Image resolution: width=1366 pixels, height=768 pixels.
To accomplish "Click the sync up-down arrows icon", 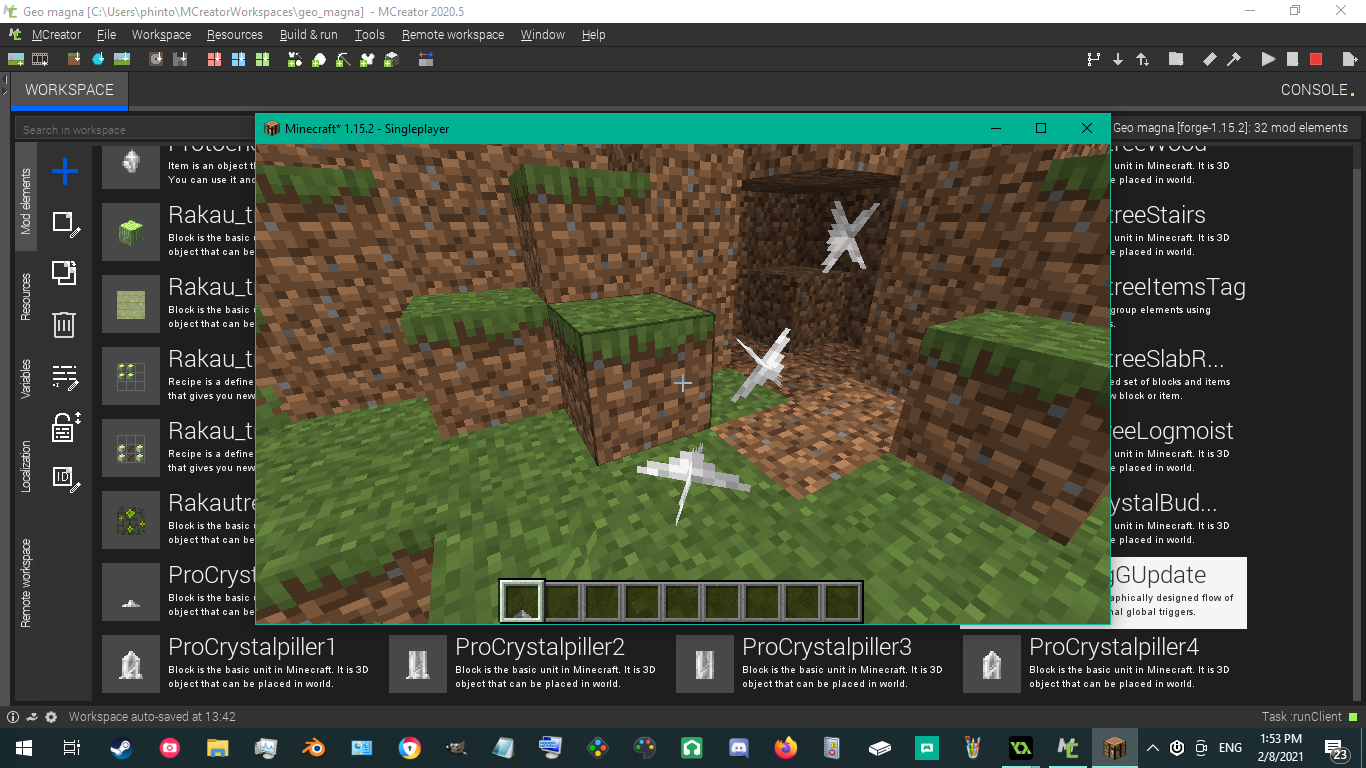I will pyautogui.click(x=1142, y=60).
